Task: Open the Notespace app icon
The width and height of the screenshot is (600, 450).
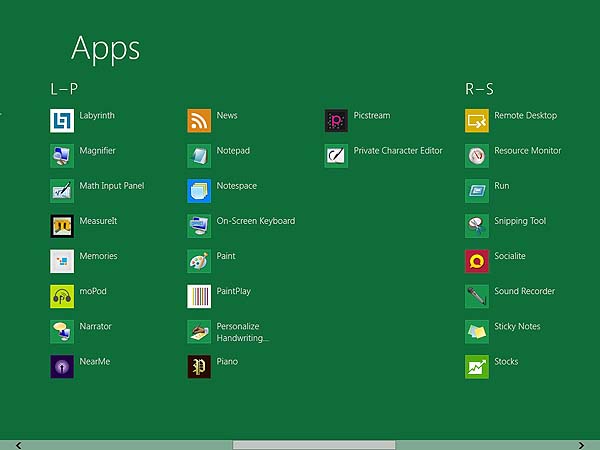Action: [199, 191]
